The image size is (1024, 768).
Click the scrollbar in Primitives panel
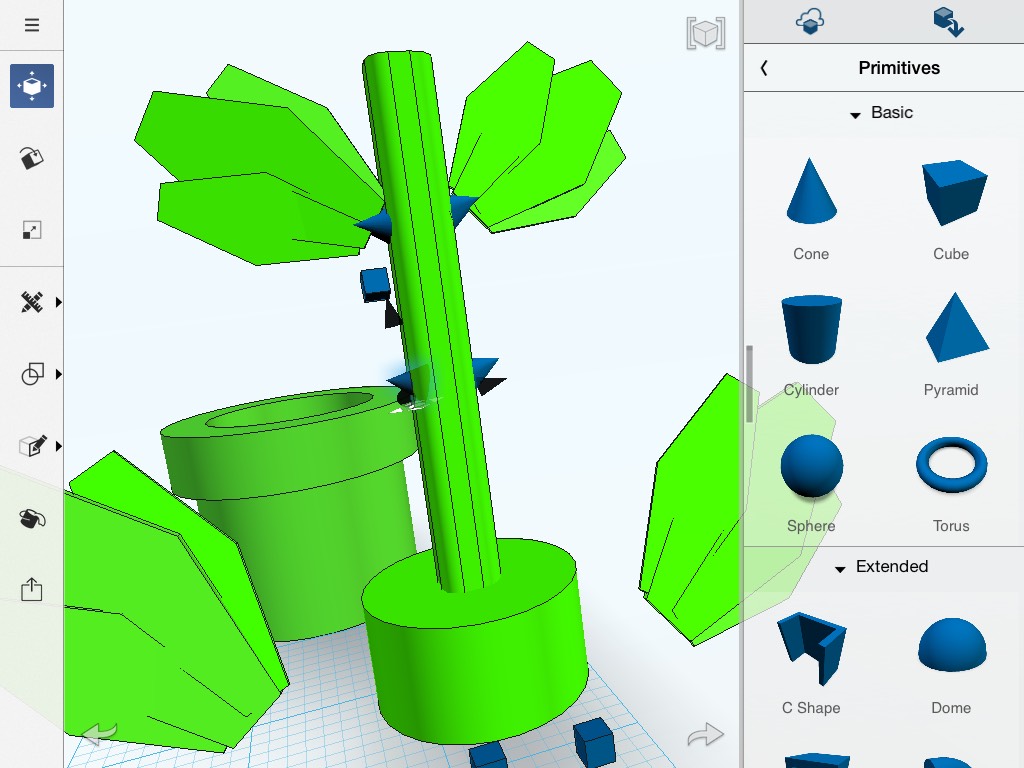(750, 384)
